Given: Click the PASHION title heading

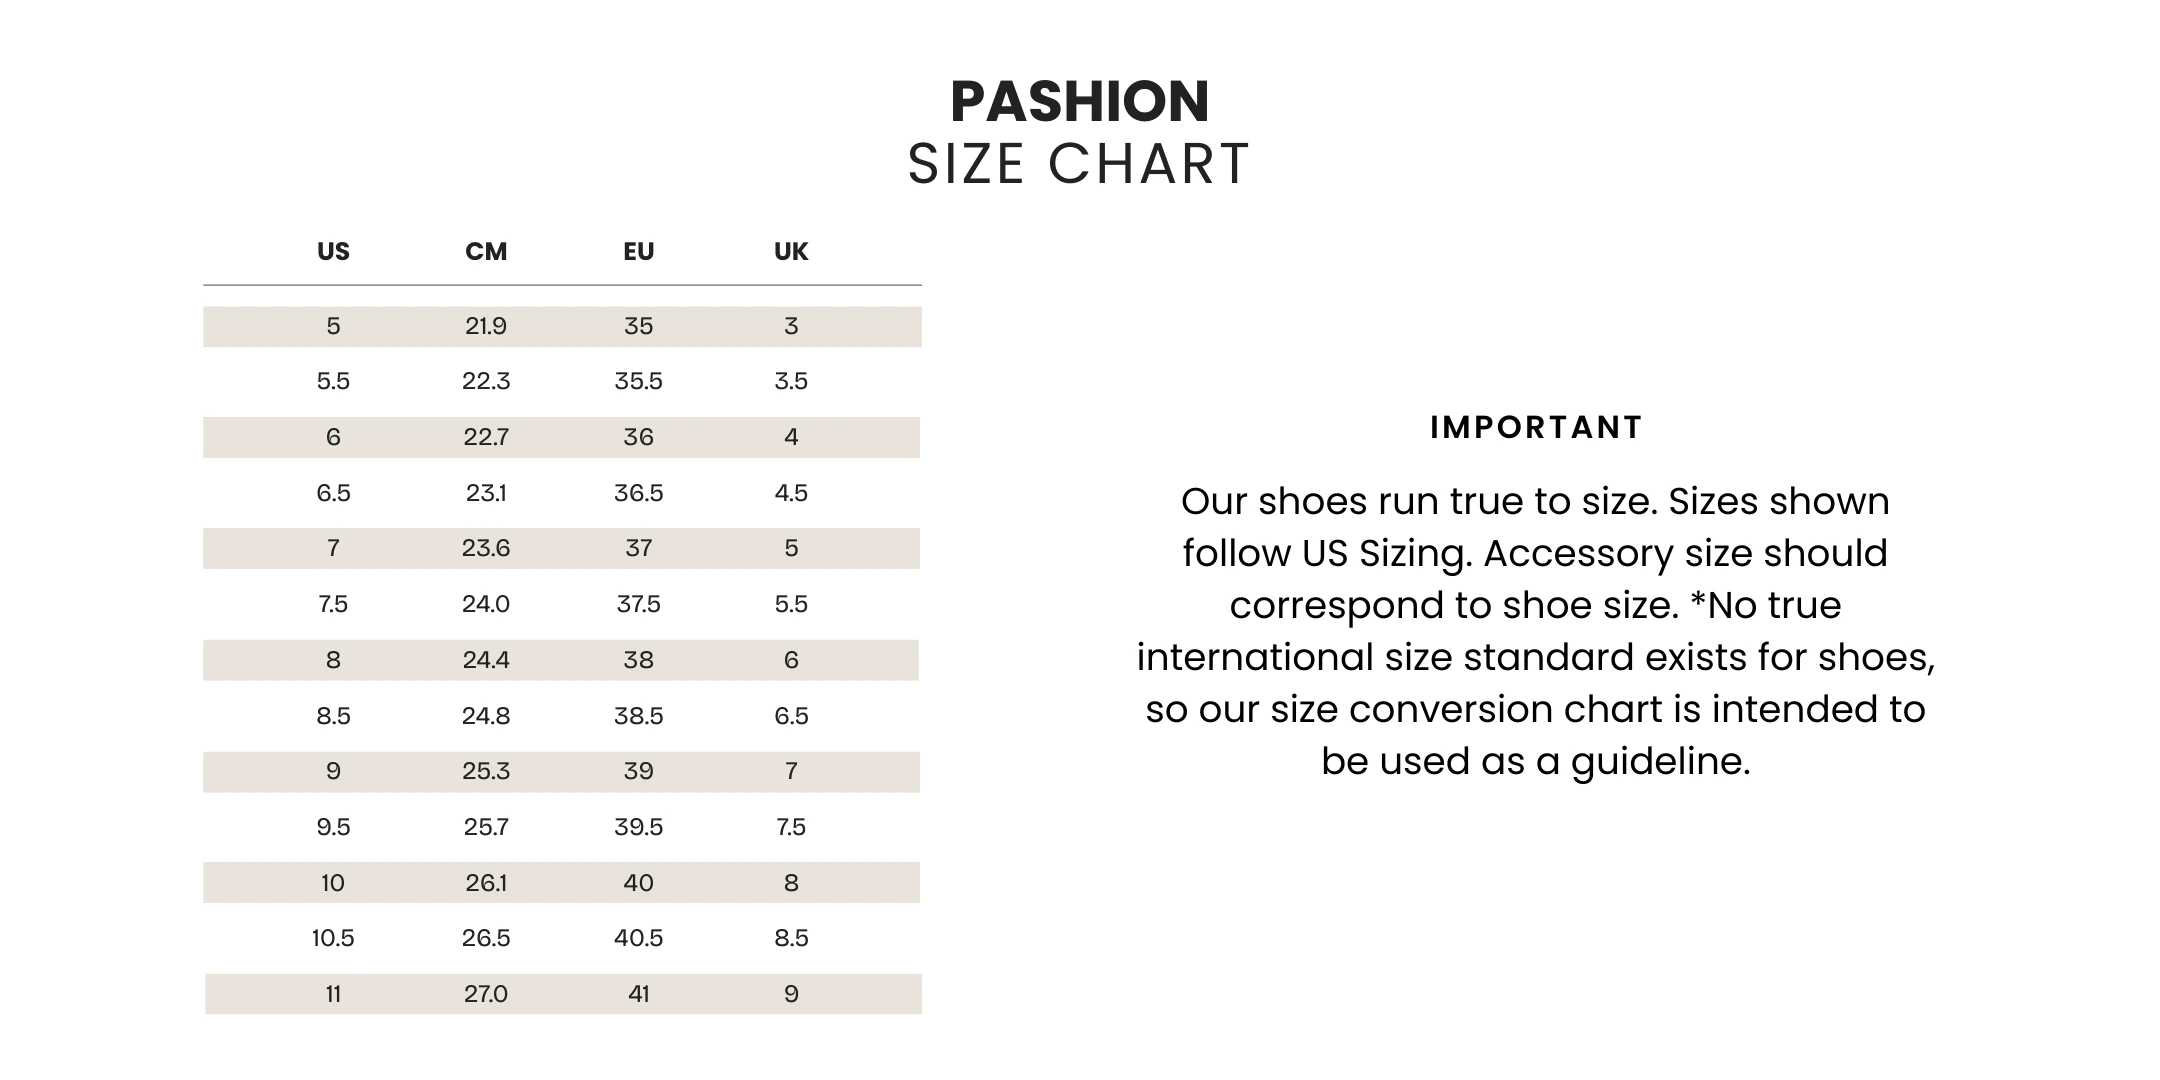Looking at the screenshot, I should (1079, 101).
